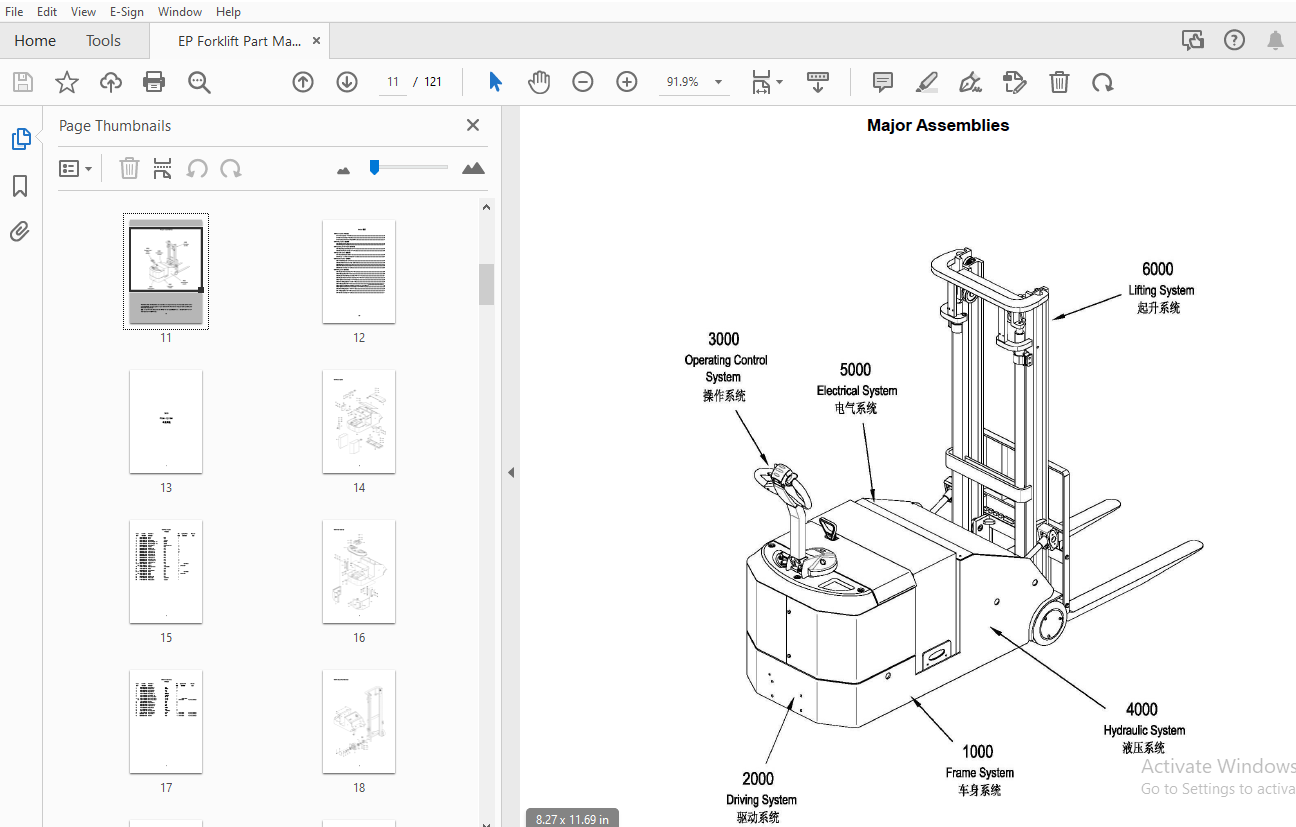Open notifications bell icon
Viewport: 1296px width, 827px height.
click(x=1275, y=41)
